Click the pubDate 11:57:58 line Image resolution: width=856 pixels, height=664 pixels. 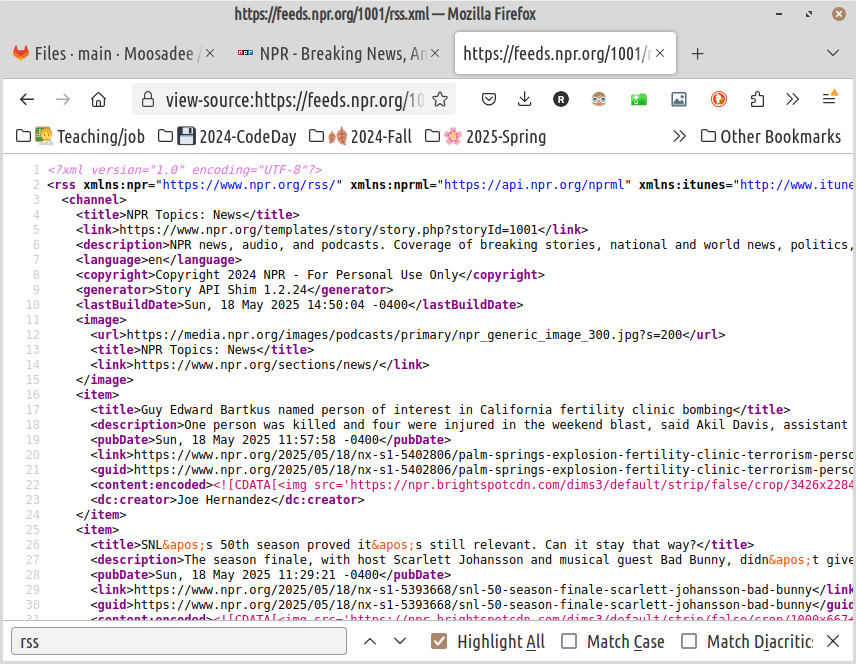click(x=271, y=440)
